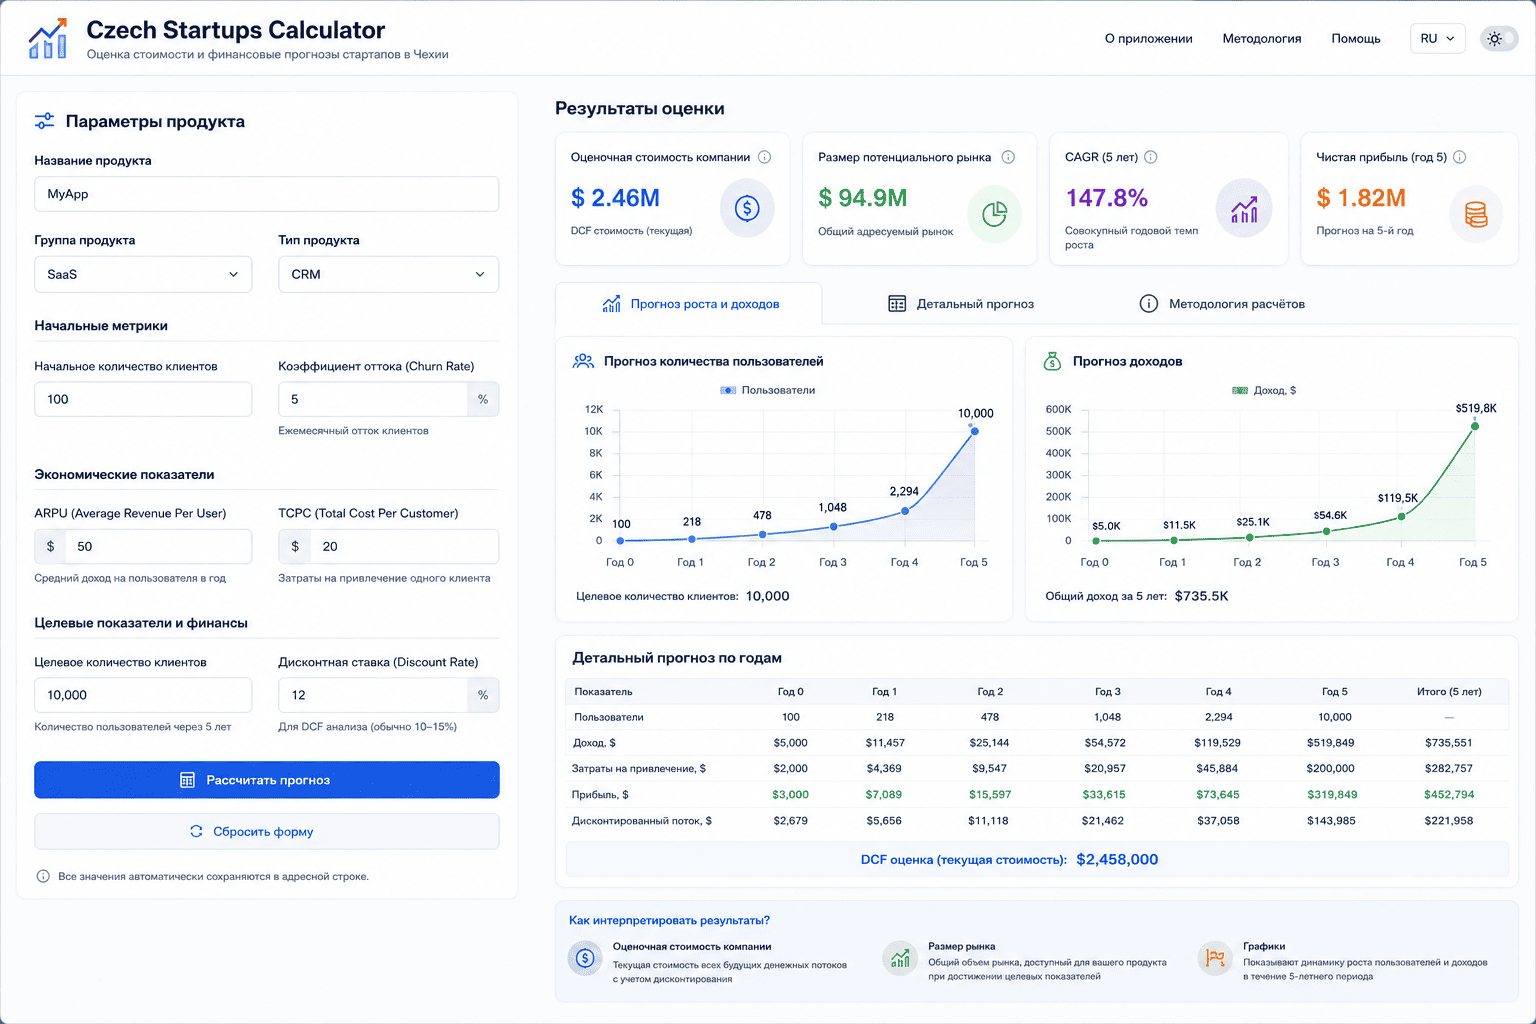
Task: Click the Сбросить форму button
Action: 267,831
